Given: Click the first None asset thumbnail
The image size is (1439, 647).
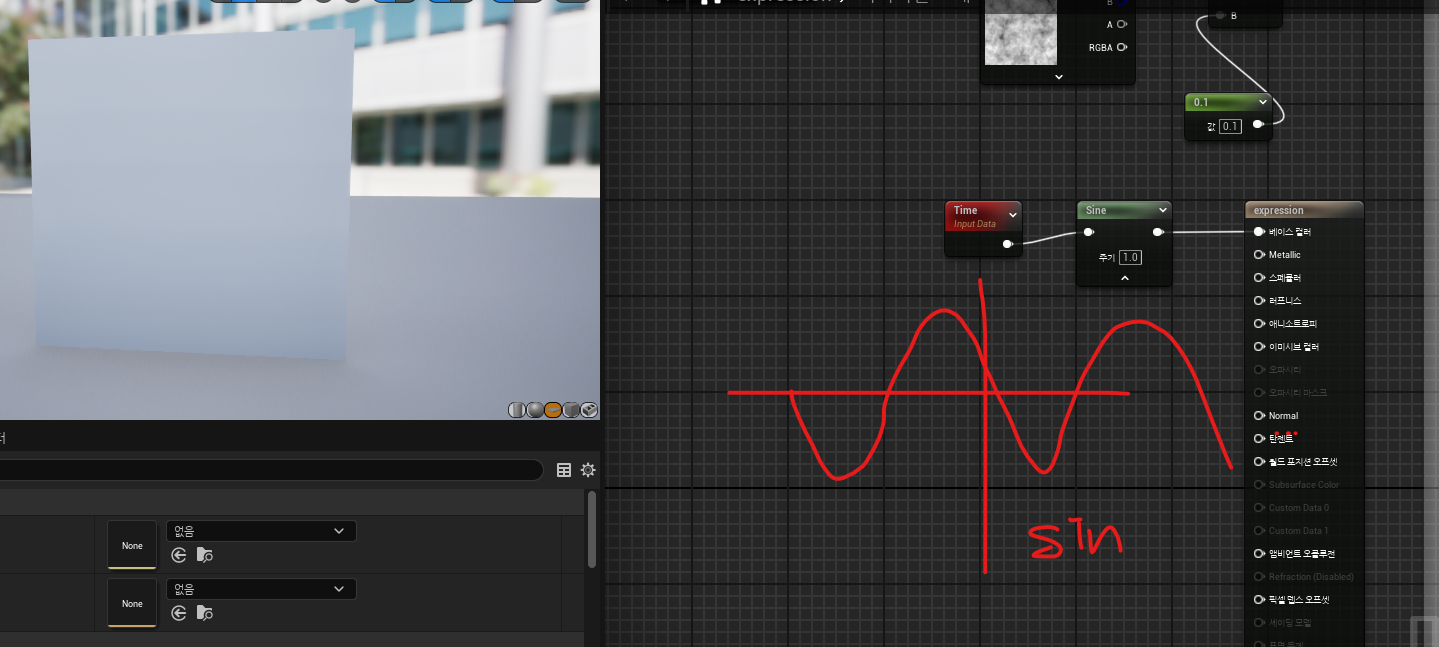Looking at the screenshot, I should coord(132,545).
